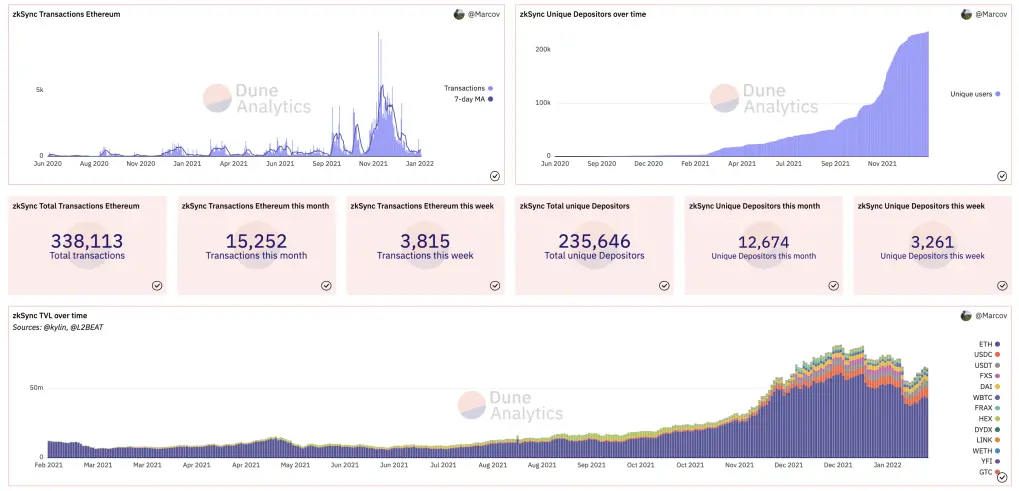Click the 338,113 total transactions value
1019x491 pixels.
click(x=87, y=242)
